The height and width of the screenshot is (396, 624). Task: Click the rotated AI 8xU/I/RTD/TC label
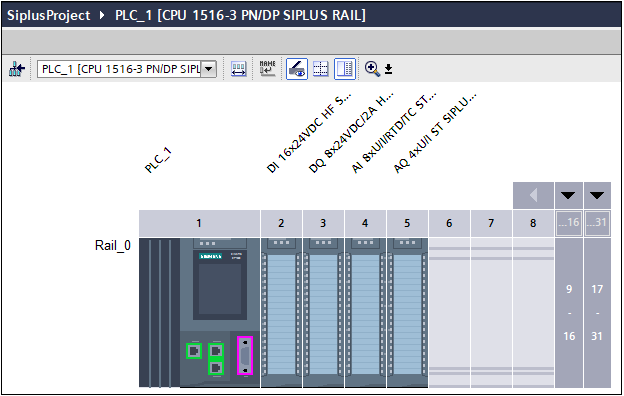coord(394,133)
